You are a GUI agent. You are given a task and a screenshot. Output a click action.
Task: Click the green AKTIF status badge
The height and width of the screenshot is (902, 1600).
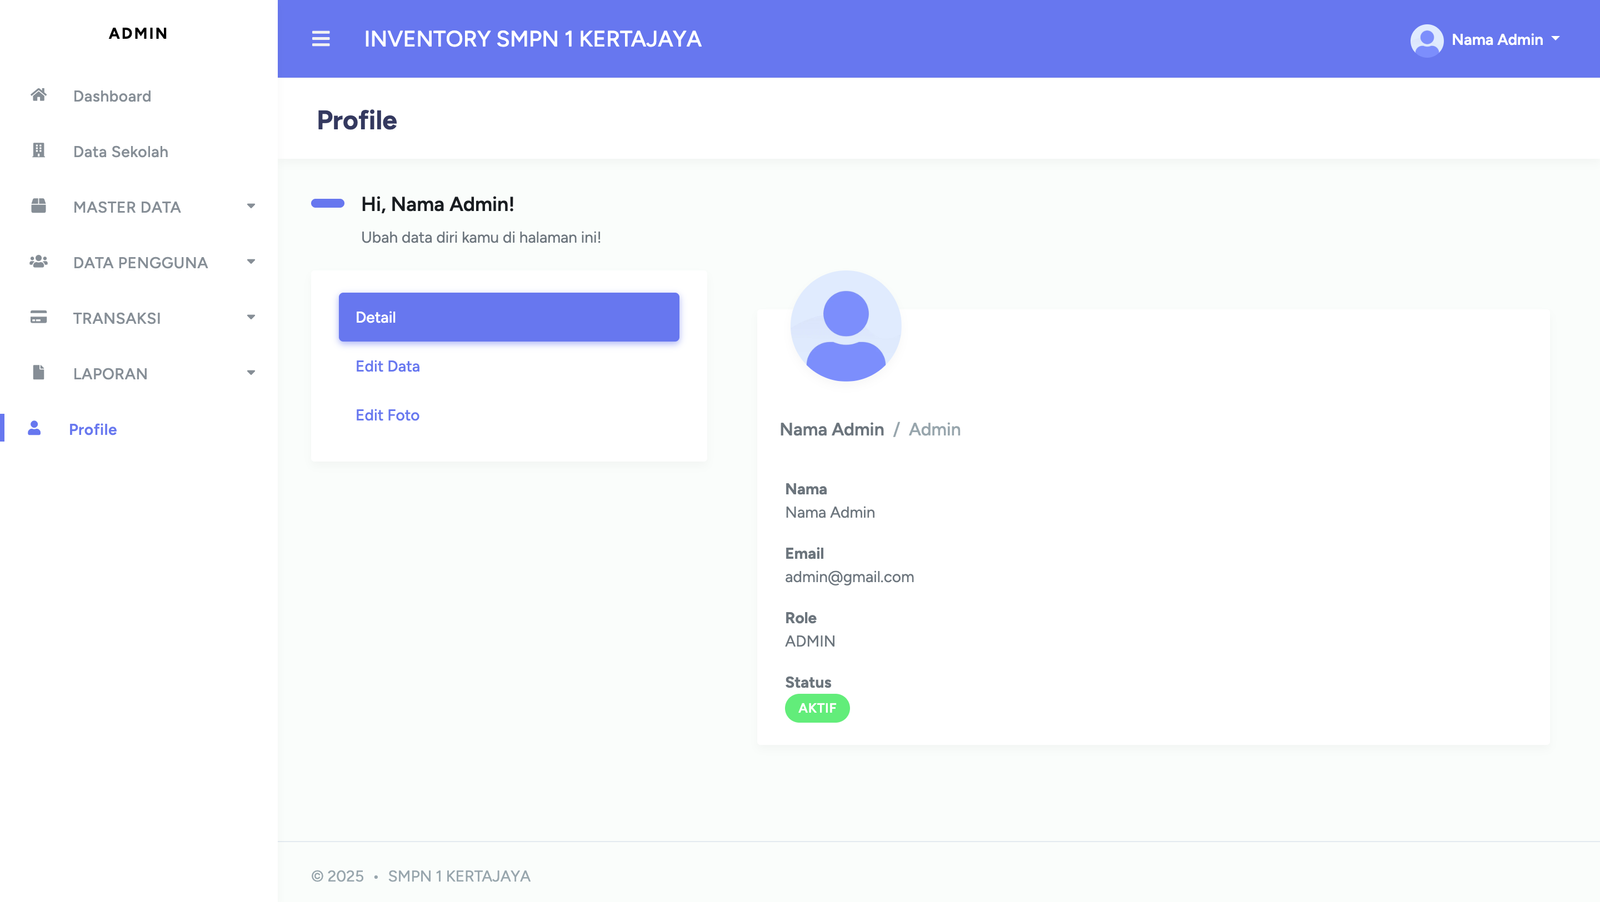click(x=817, y=708)
